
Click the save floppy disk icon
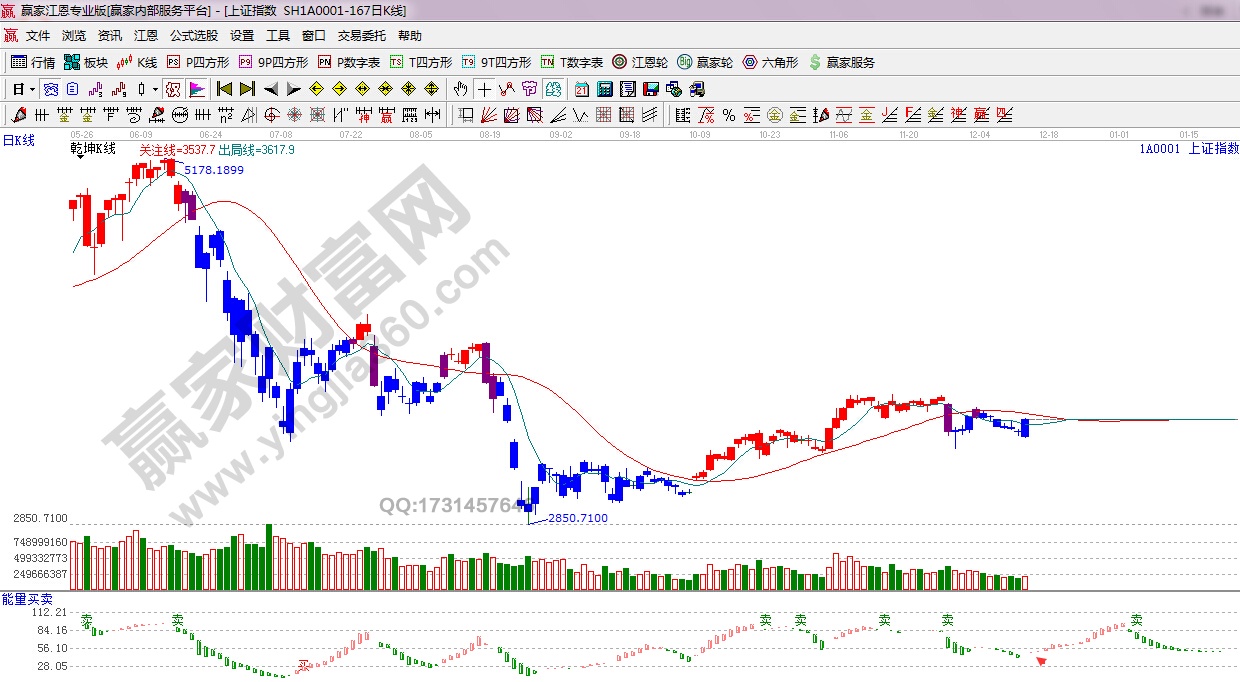pos(651,88)
